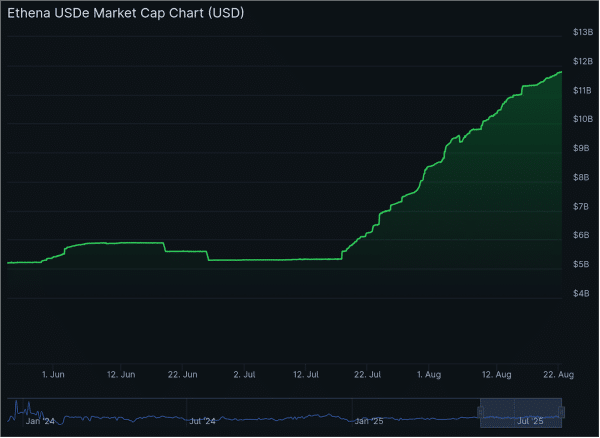Viewport: 600px width, 438px height.
Task: Click the 22. Jul x-axis date label
Action: [x=368, y=374]
